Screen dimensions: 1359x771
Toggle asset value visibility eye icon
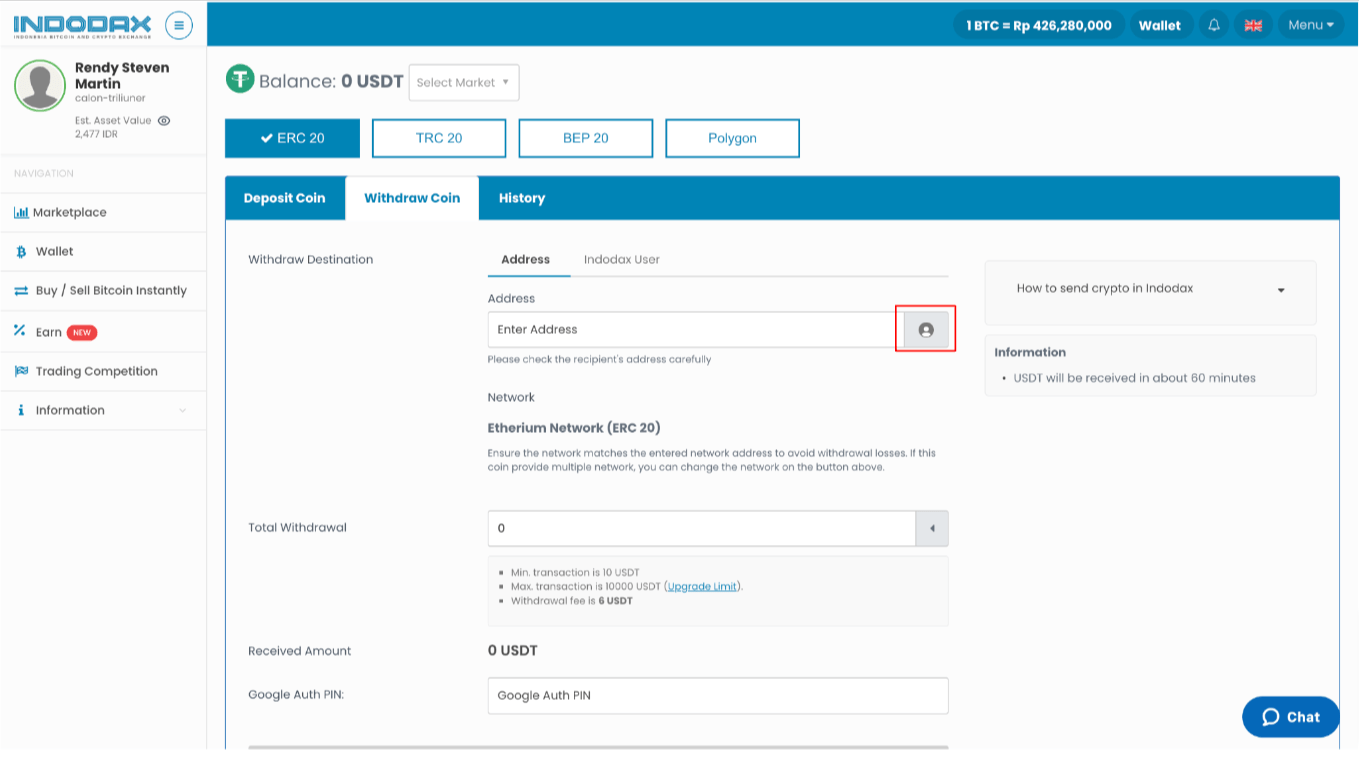coord(164,120)
